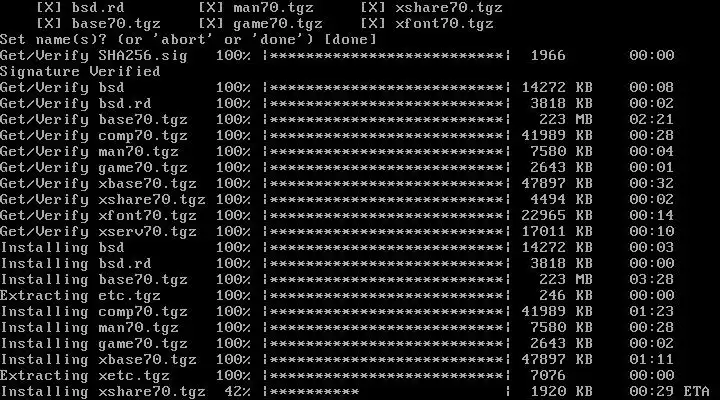Screen dimensions: 720x400
Task: Click the 'Get/Verify base70.tgz' line label
Action: (x=94, y=120)
